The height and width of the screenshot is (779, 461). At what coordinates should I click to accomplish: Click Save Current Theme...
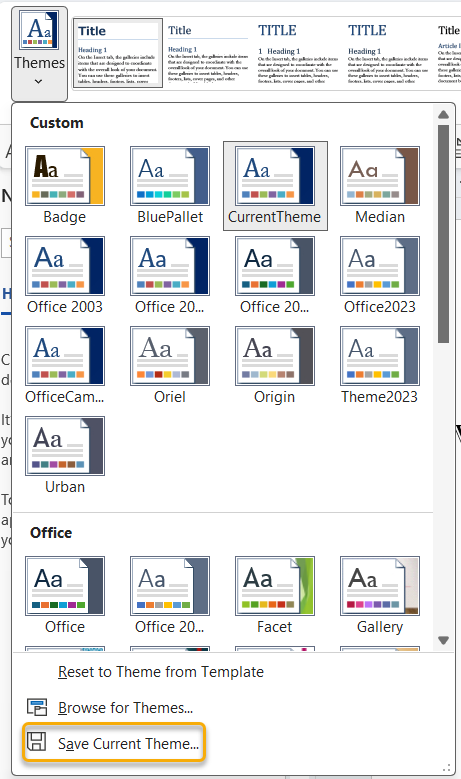[114, 743]
